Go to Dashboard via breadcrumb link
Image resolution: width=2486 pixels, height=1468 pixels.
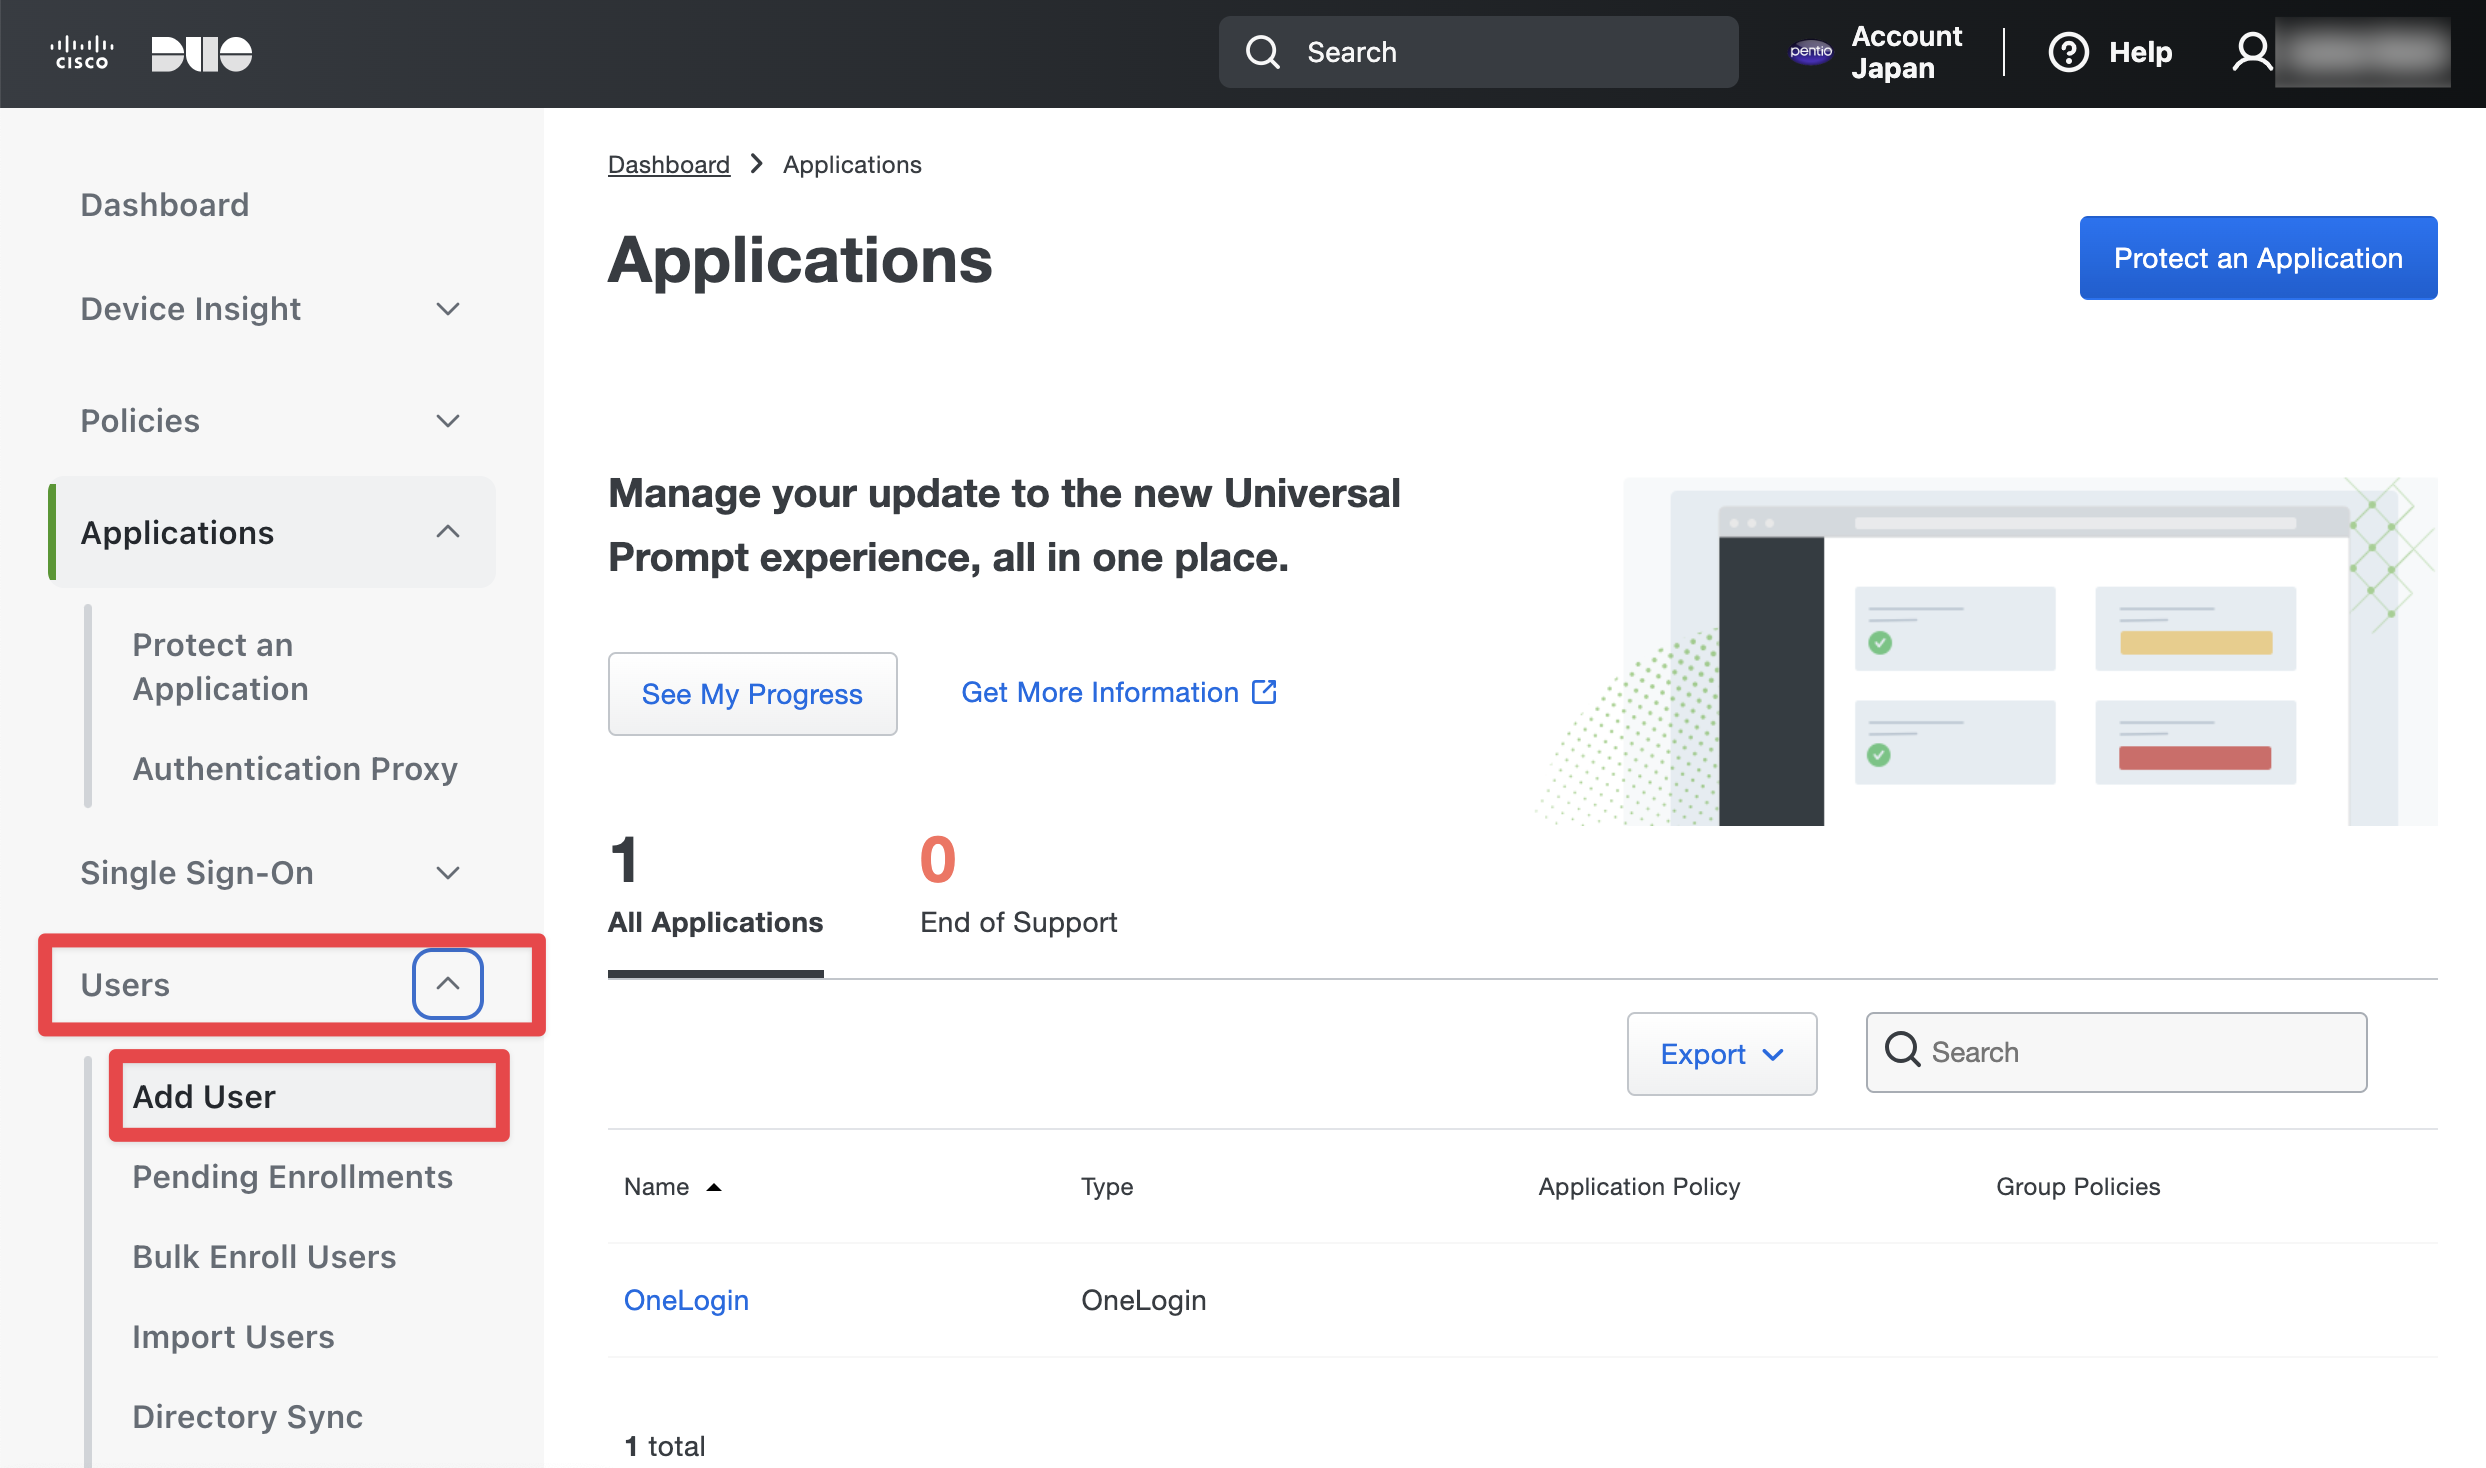(669, 164)
